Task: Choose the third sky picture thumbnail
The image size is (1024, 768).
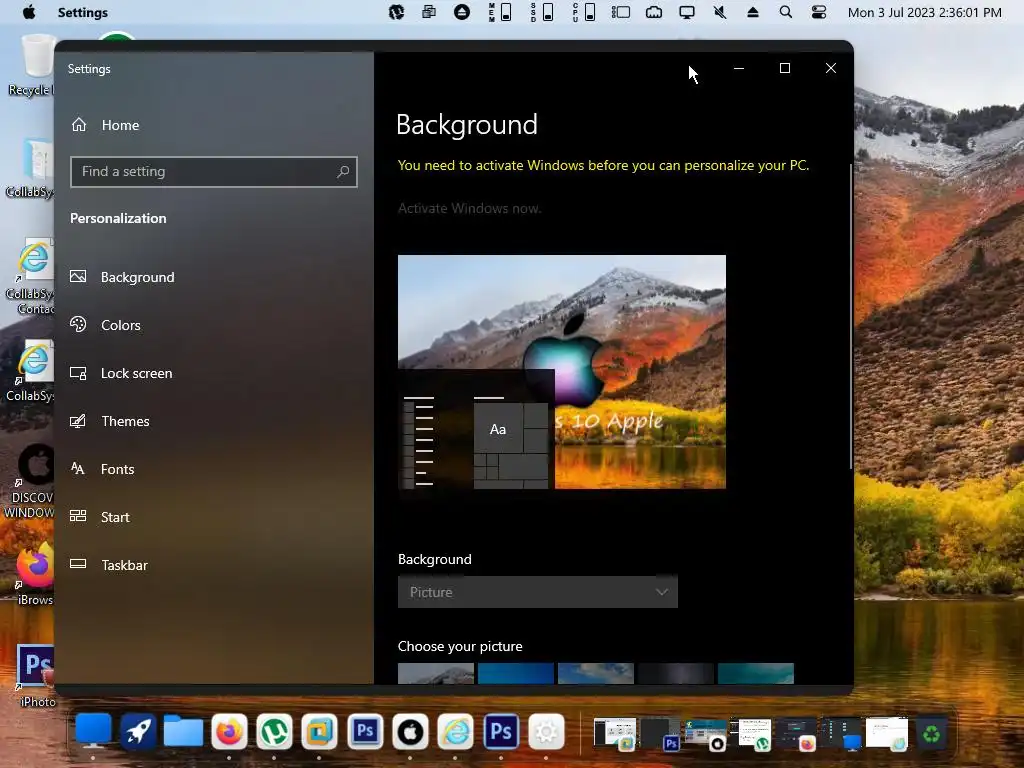Action: 596,673
